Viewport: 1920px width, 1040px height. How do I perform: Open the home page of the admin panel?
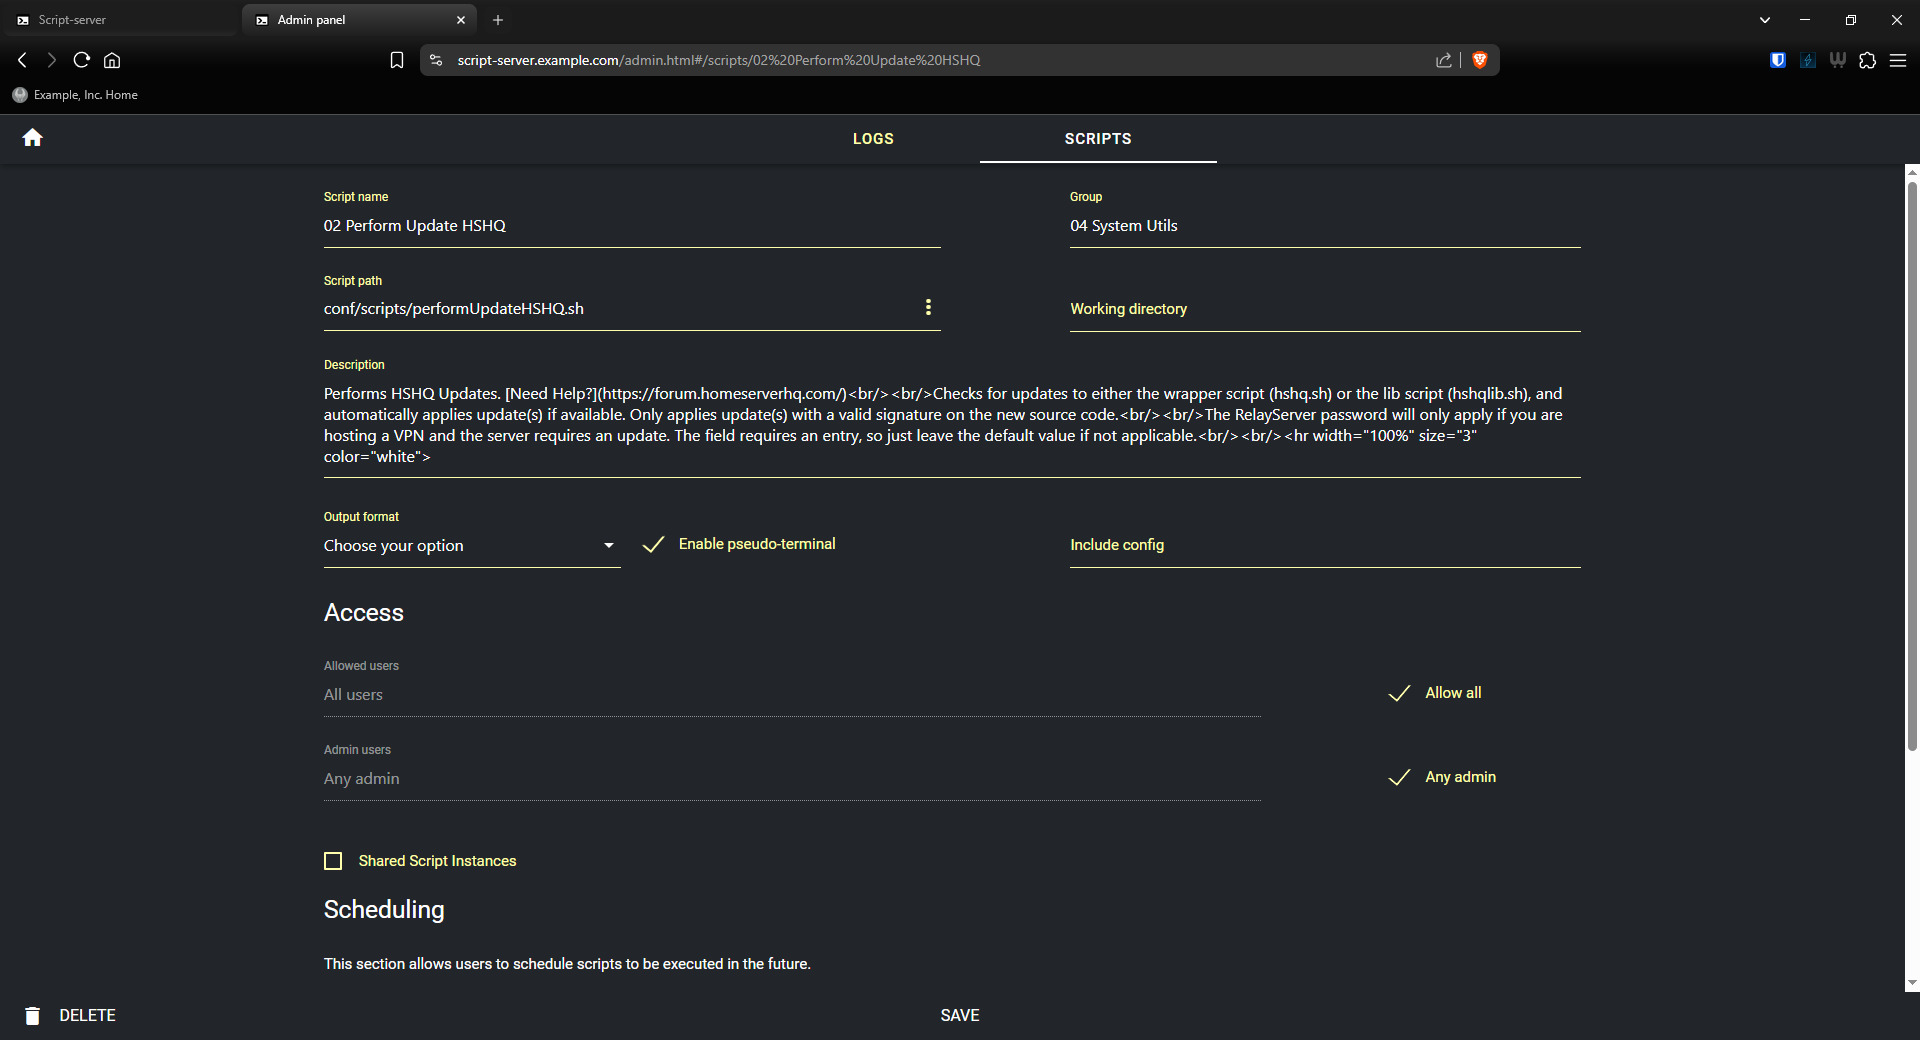point(33,137)
